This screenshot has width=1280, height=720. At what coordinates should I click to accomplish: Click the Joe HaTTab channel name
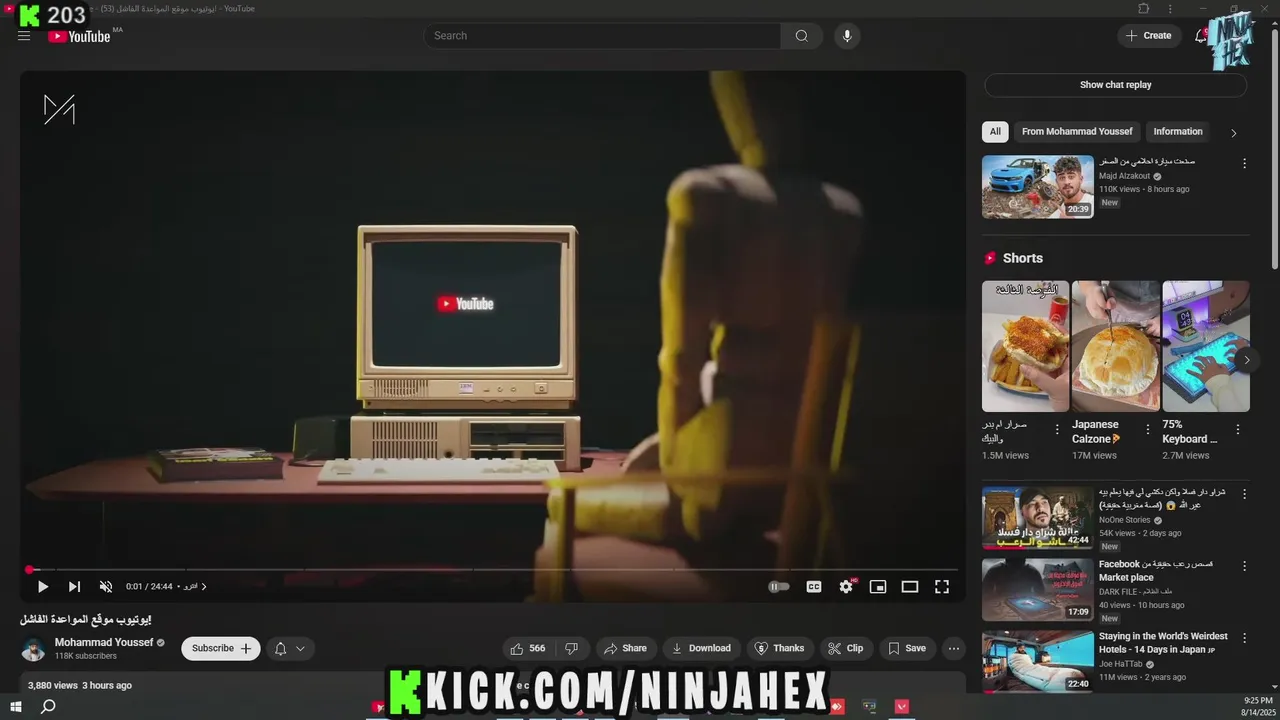pyautogui.click(x=1121, y=664)
